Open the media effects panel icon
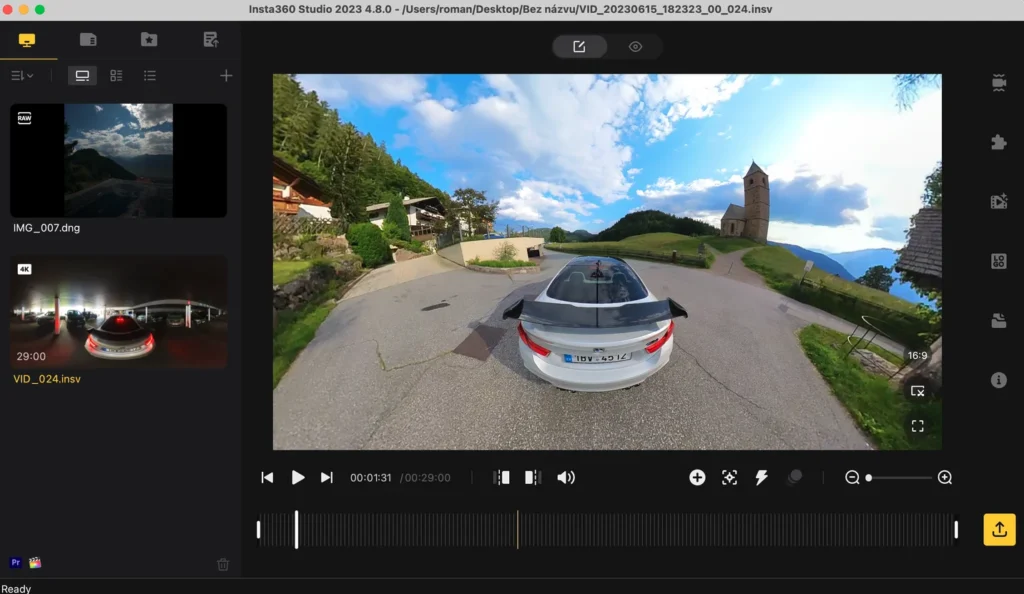This screenshot has height=594, width=1024. 999,202
